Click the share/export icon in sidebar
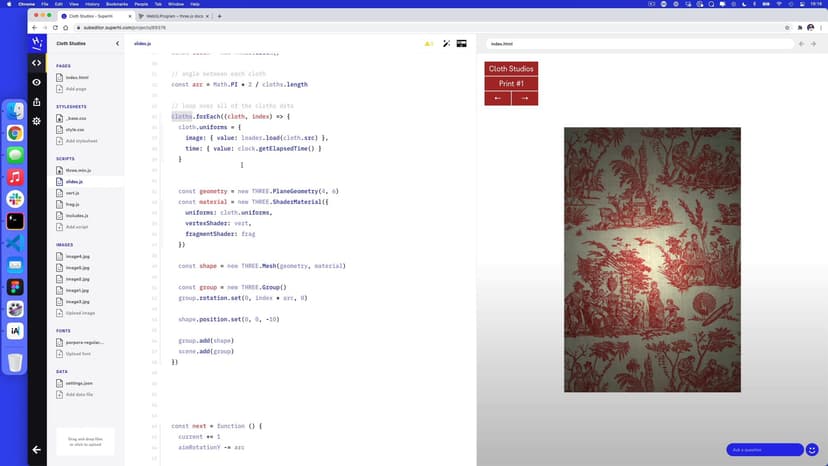 37,101
